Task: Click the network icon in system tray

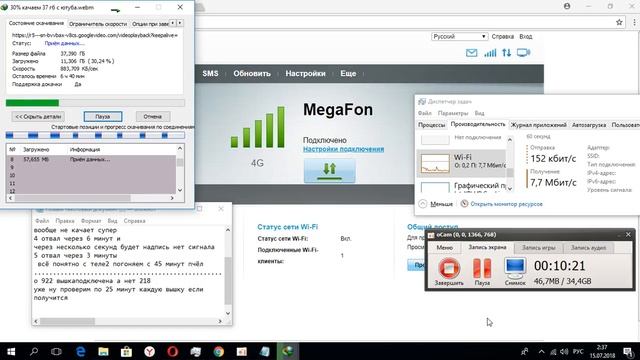Action: 553,351
